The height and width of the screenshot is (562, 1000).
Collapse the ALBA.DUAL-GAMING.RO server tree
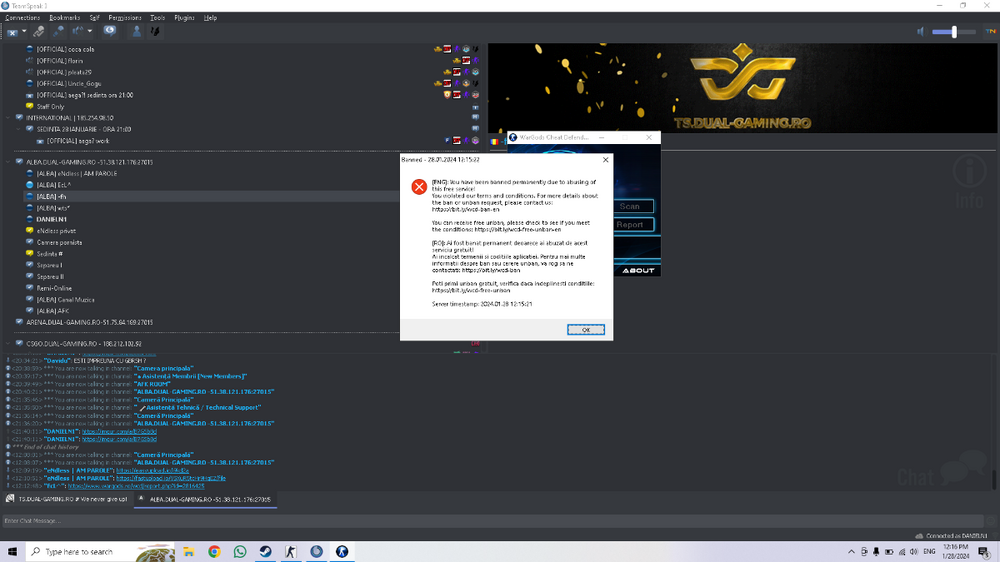[8, 162]
